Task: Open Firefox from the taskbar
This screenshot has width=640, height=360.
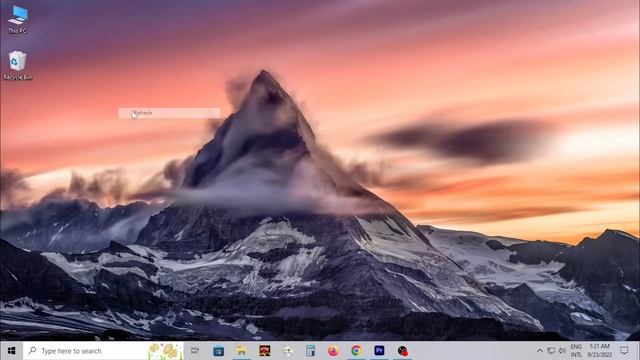Action: 333,351
